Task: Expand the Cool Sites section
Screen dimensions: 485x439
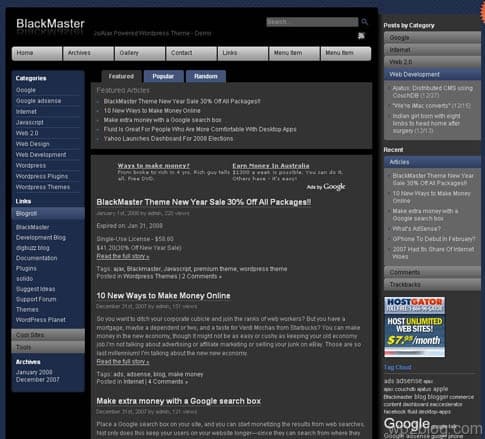Action: point(48,335)
